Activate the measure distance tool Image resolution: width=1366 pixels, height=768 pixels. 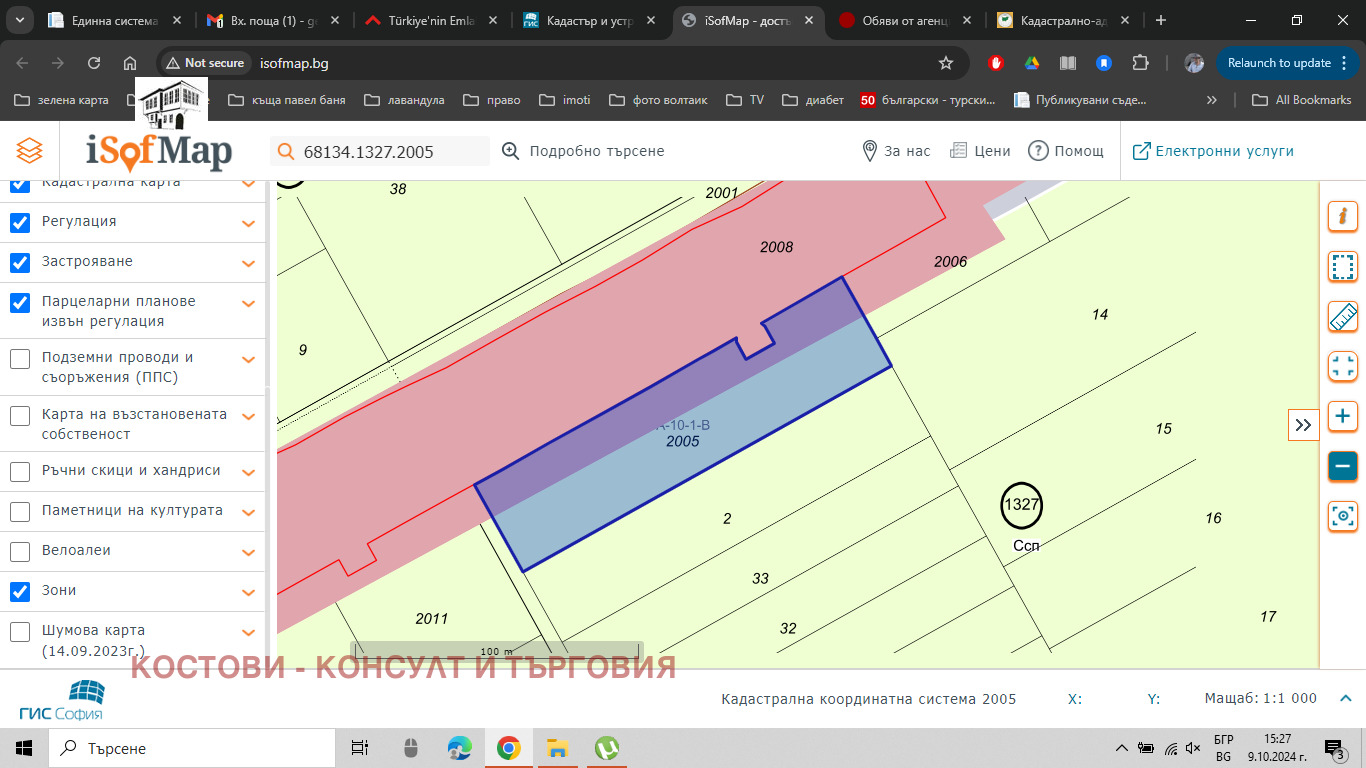pyautogui.click(x=1342, y=316)
